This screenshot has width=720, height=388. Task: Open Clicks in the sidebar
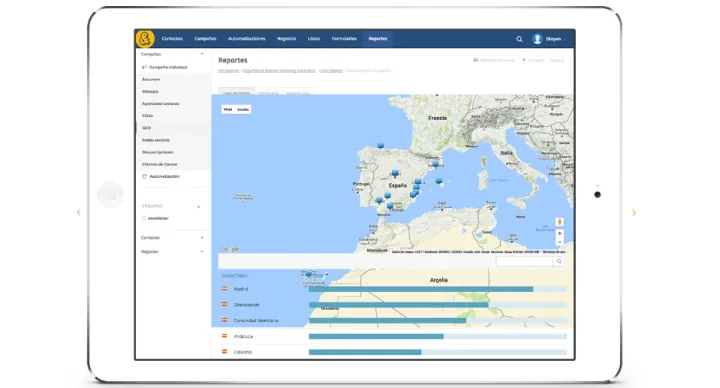click(147, 116)
